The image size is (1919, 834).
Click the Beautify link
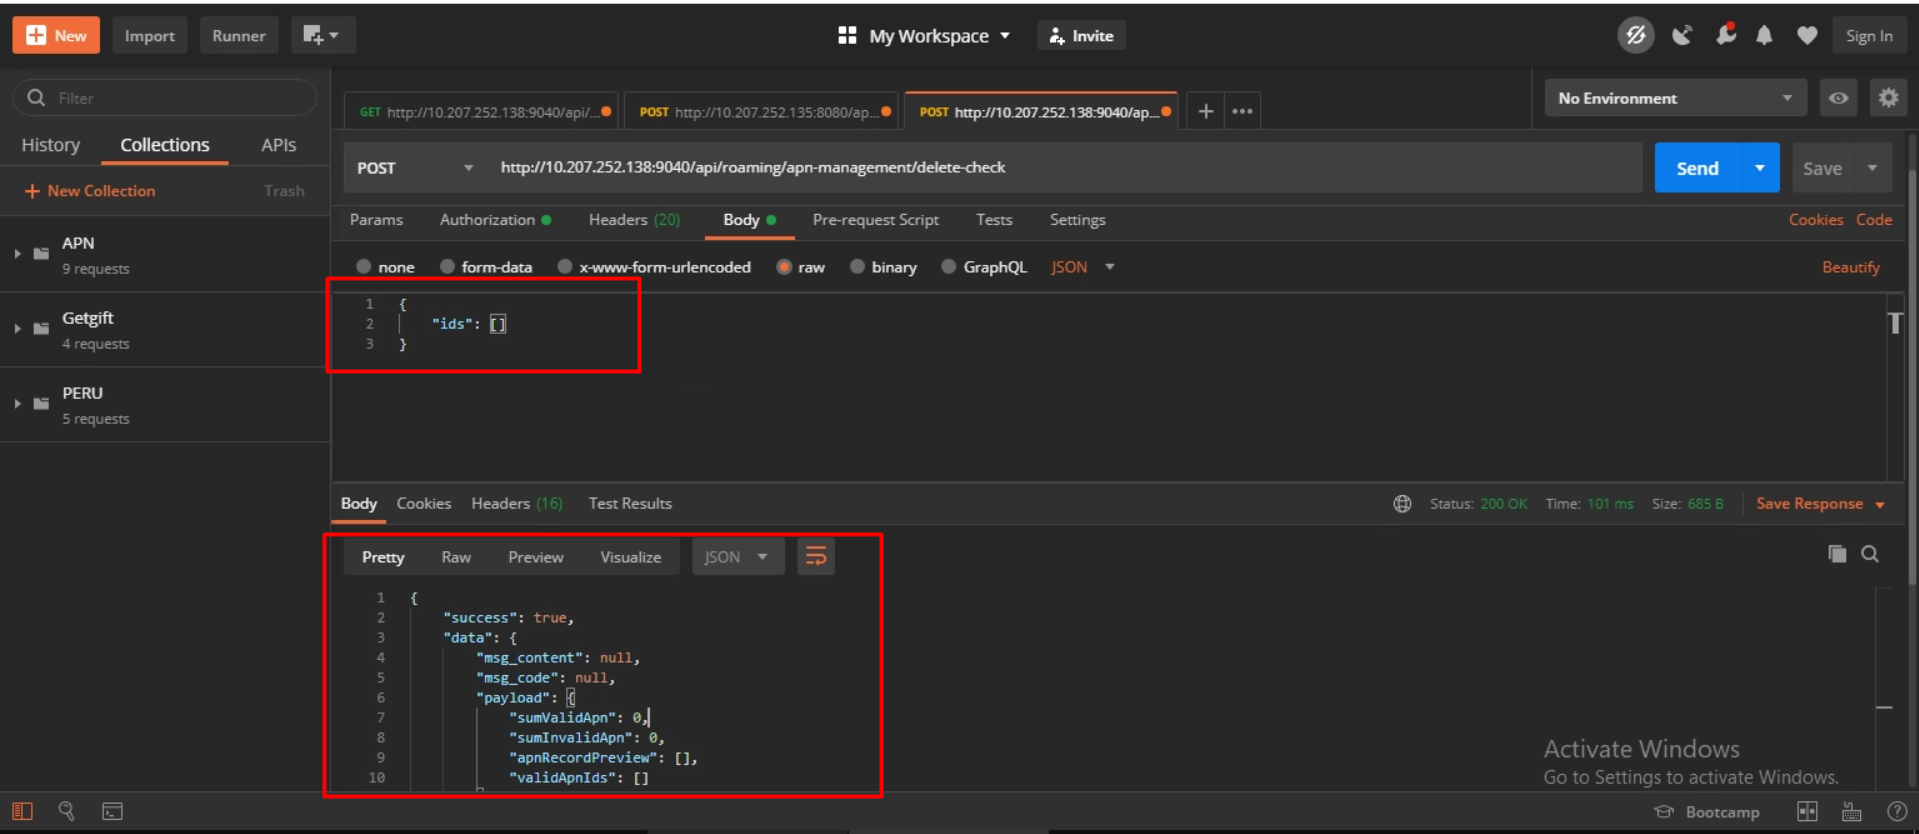[1850, 267]
